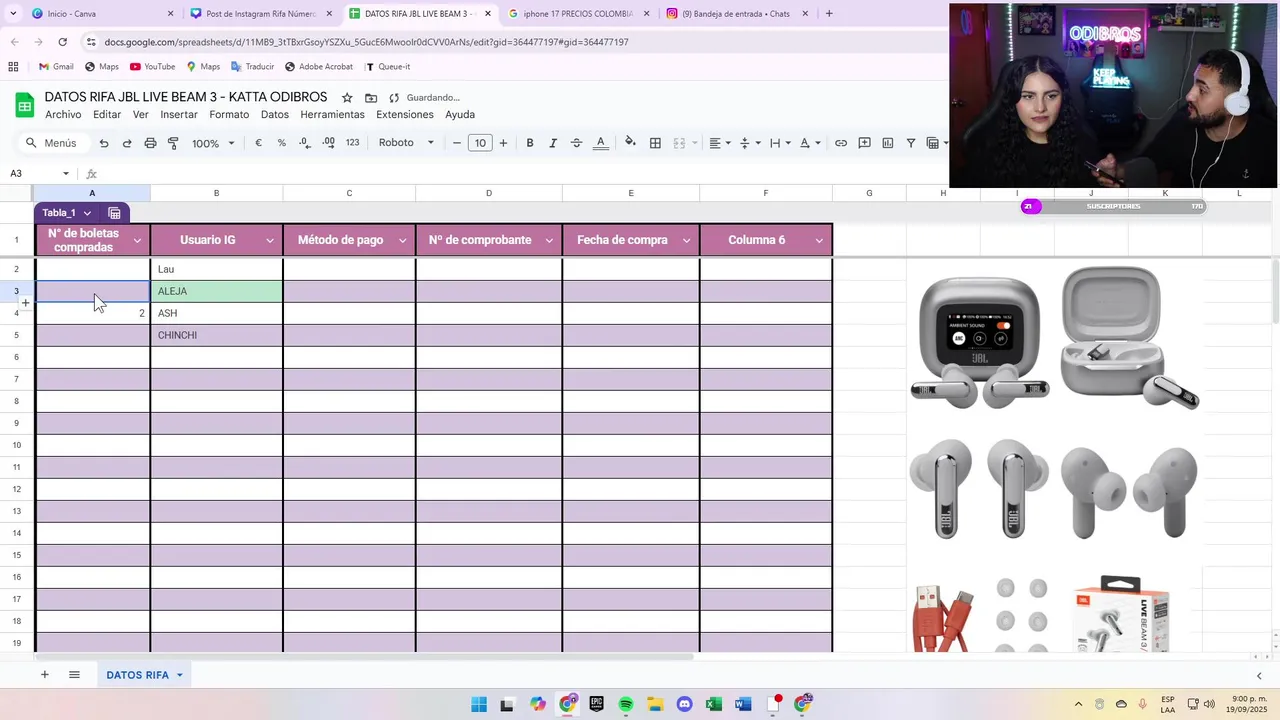Open the Editar menu
Screen dimensions: 1280x720
(x=107, y=115)
